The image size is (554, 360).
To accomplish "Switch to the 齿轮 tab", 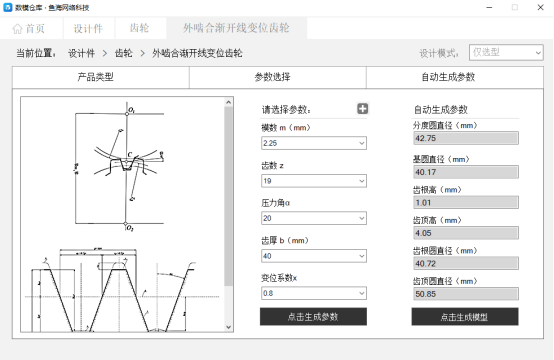I will pos(140,29).
